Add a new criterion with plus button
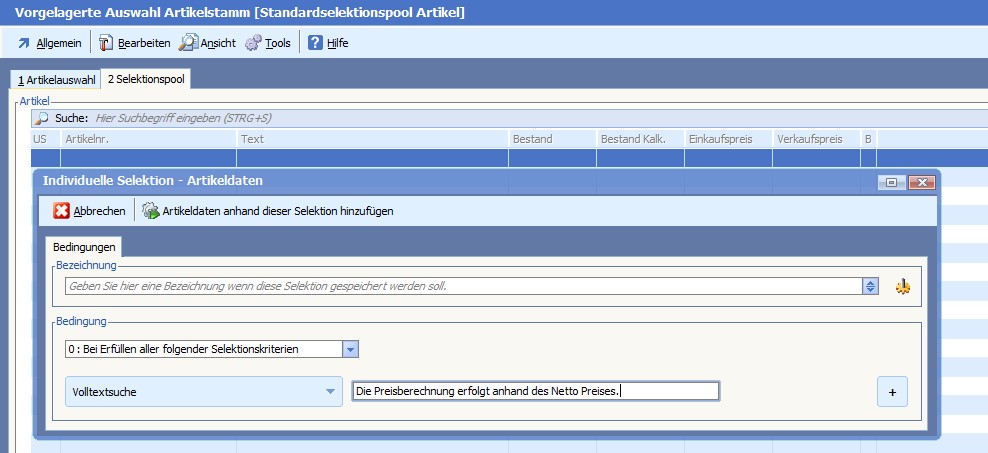Viewport: 988px width, 453px height. click(892, 393)
